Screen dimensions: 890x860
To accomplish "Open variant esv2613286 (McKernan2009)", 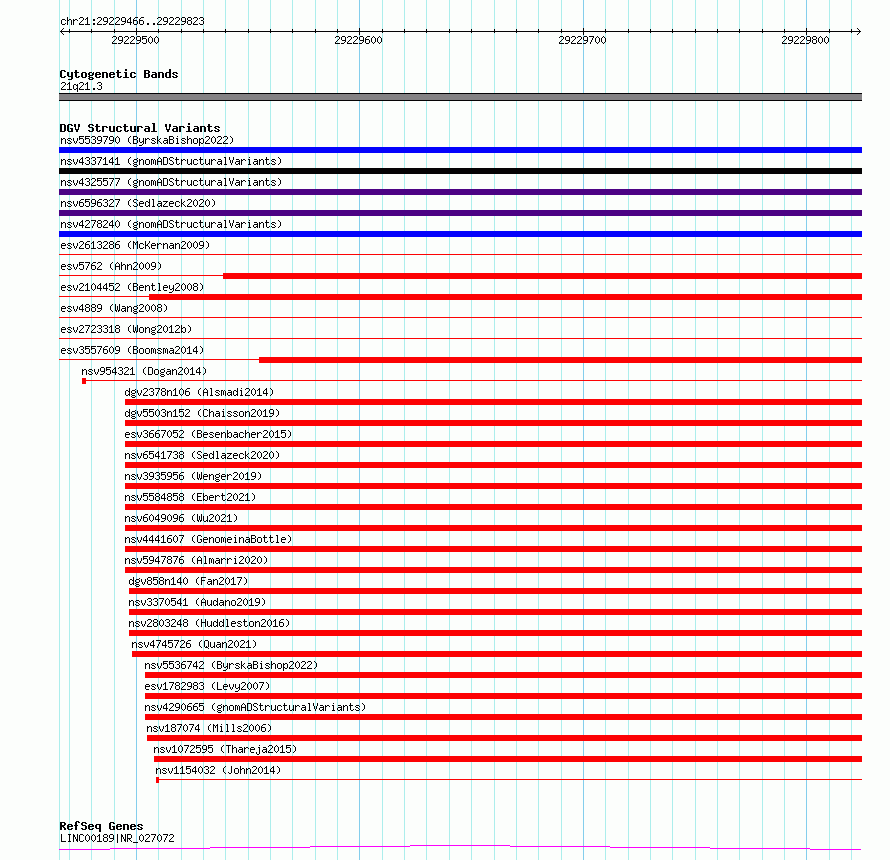I will [135, 245].
